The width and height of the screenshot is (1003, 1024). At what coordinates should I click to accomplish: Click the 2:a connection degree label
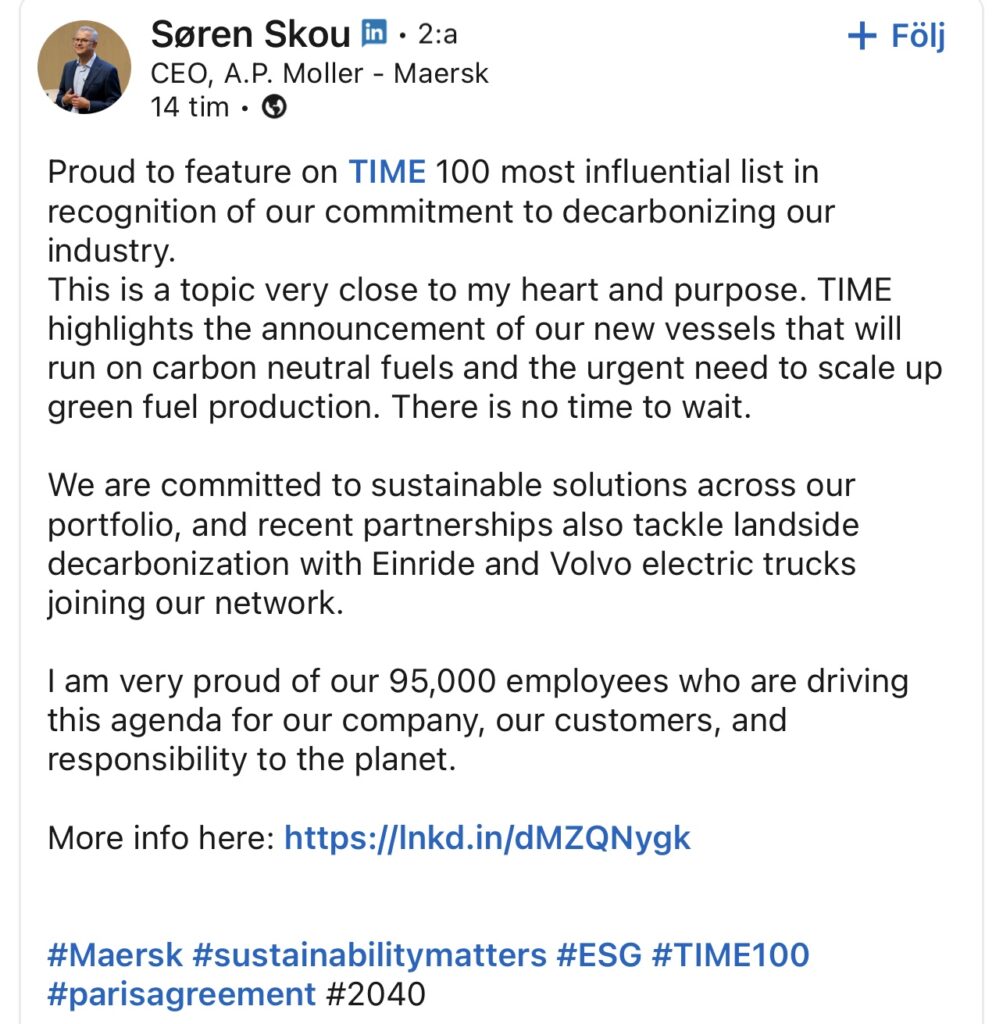438,34
